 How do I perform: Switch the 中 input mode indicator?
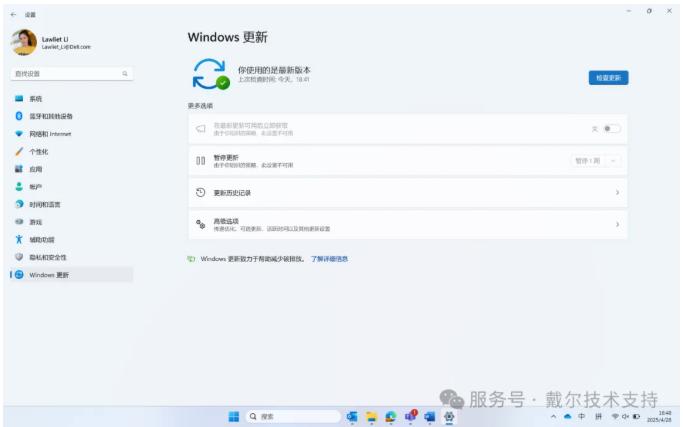tap(582, 417)
